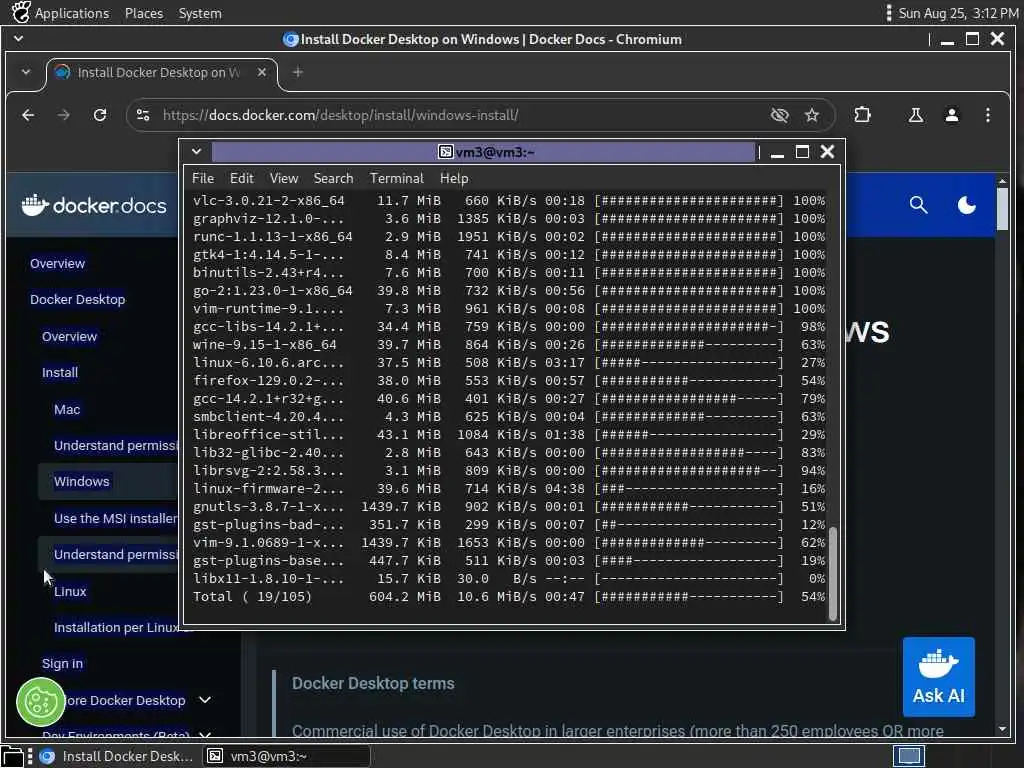Open the Sign in sidebar link
This screenshot has width=1024, height=768.
tap(62, 663)
